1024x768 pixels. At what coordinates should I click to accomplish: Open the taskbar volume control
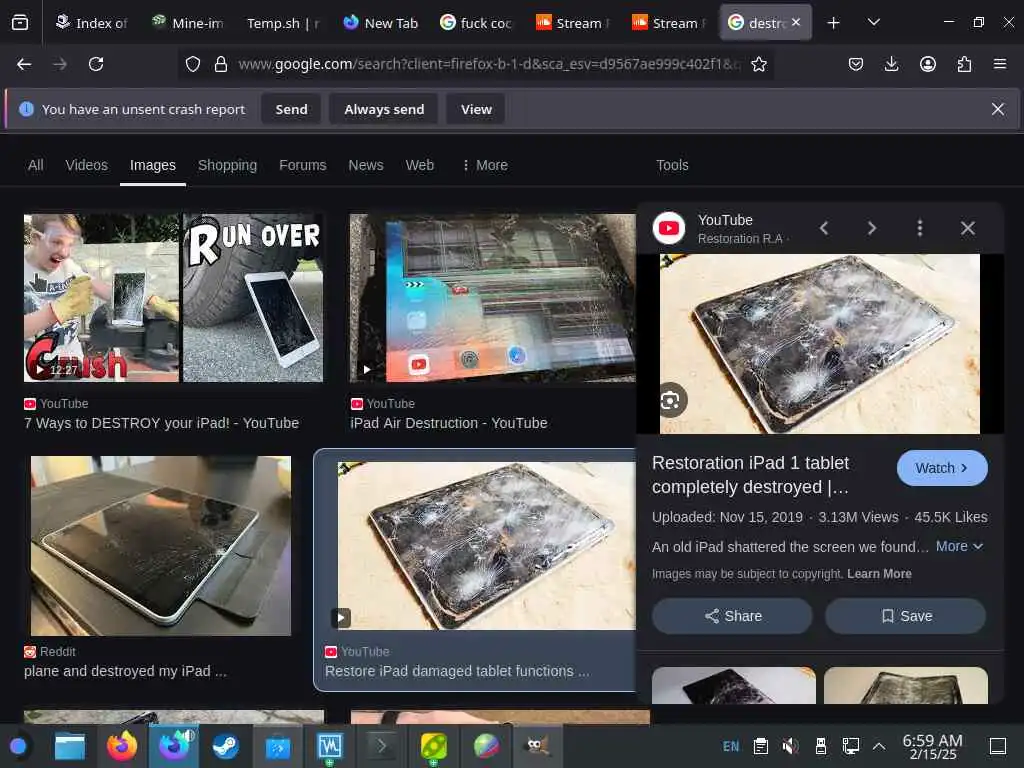point(790,746)
